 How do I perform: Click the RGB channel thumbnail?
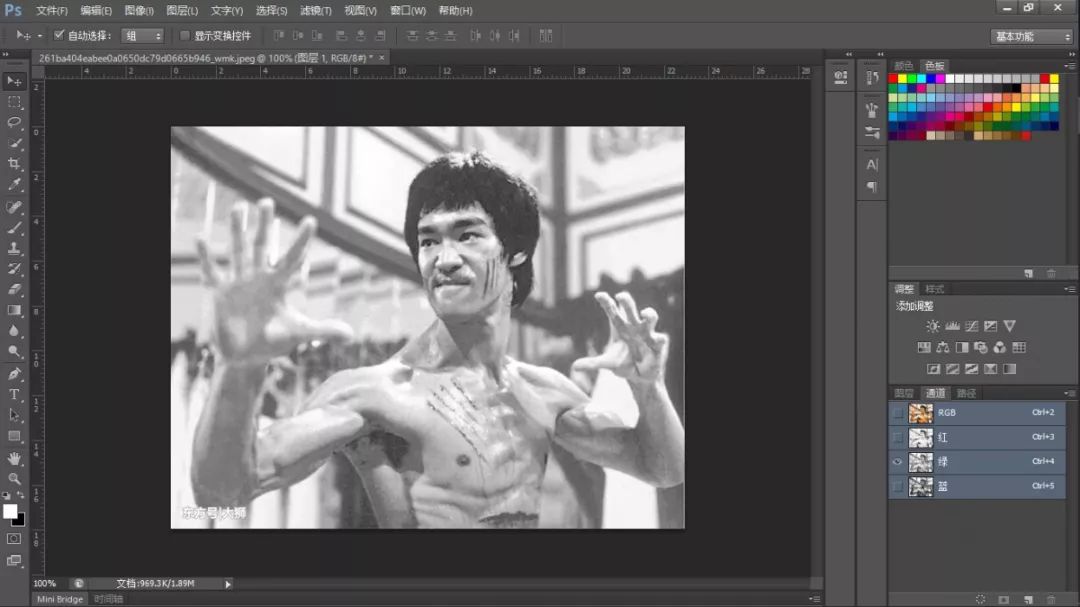(920, 413)
